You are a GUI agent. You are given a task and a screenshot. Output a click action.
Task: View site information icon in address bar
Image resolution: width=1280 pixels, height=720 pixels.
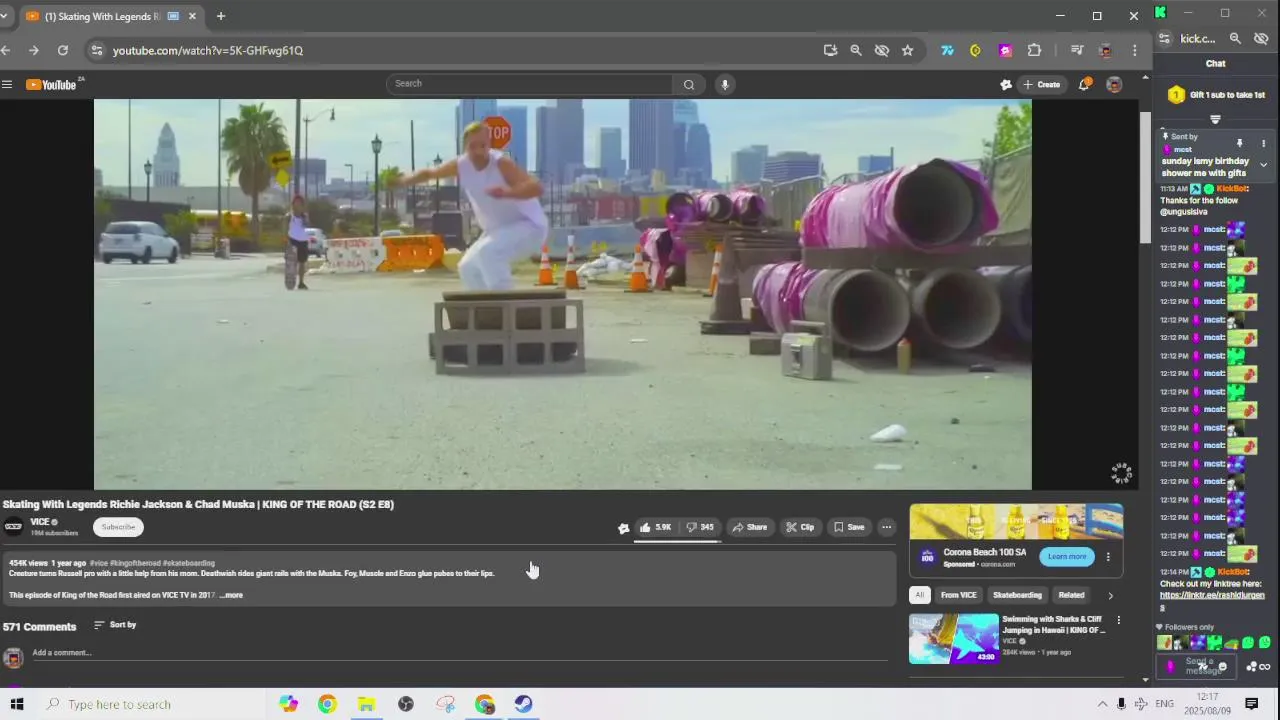pyautogui.click(x=96, y=50)
